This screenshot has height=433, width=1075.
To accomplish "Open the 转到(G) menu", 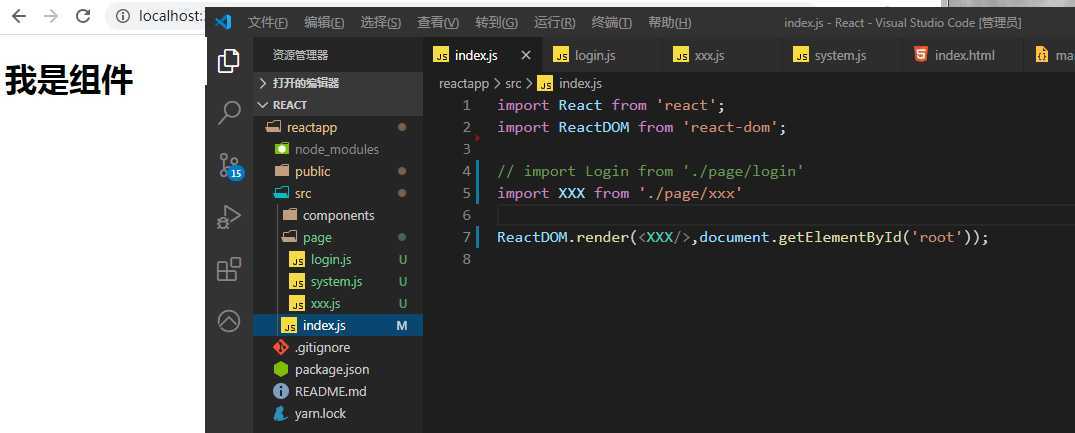I will (496, 23).
